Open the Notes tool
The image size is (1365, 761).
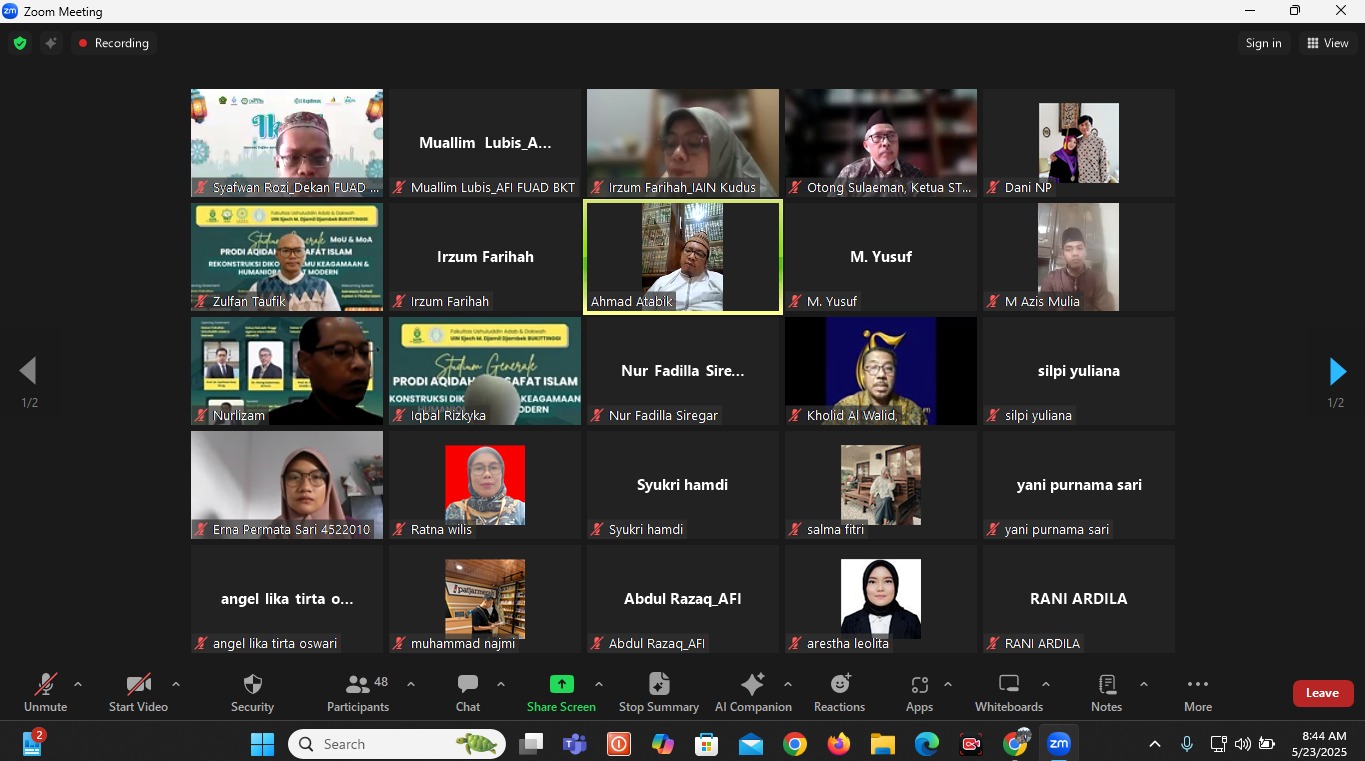(x=1106, y=692)
